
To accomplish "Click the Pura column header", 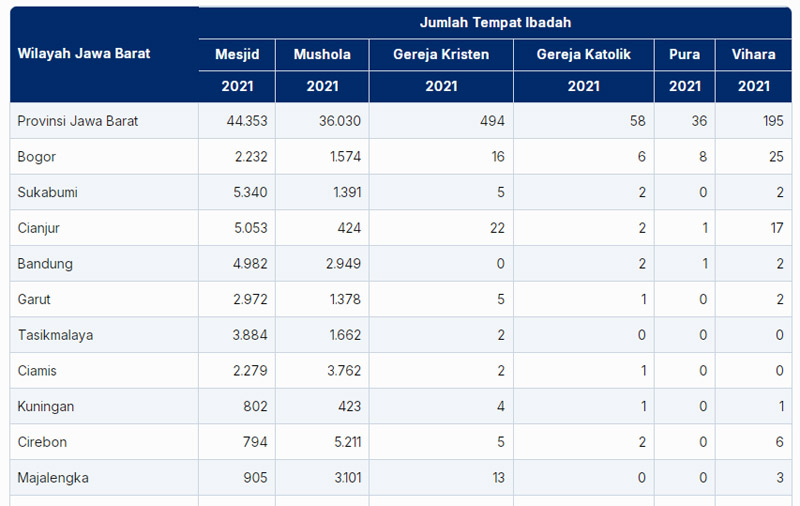I will click(684, 55).
